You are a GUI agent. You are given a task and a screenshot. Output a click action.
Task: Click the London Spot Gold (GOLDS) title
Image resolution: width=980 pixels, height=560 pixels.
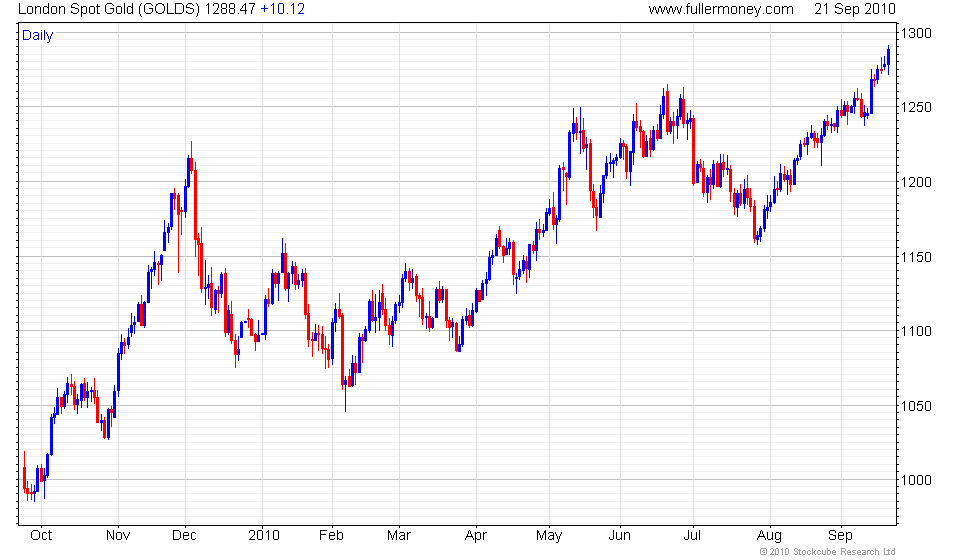(x=109, y=9)
